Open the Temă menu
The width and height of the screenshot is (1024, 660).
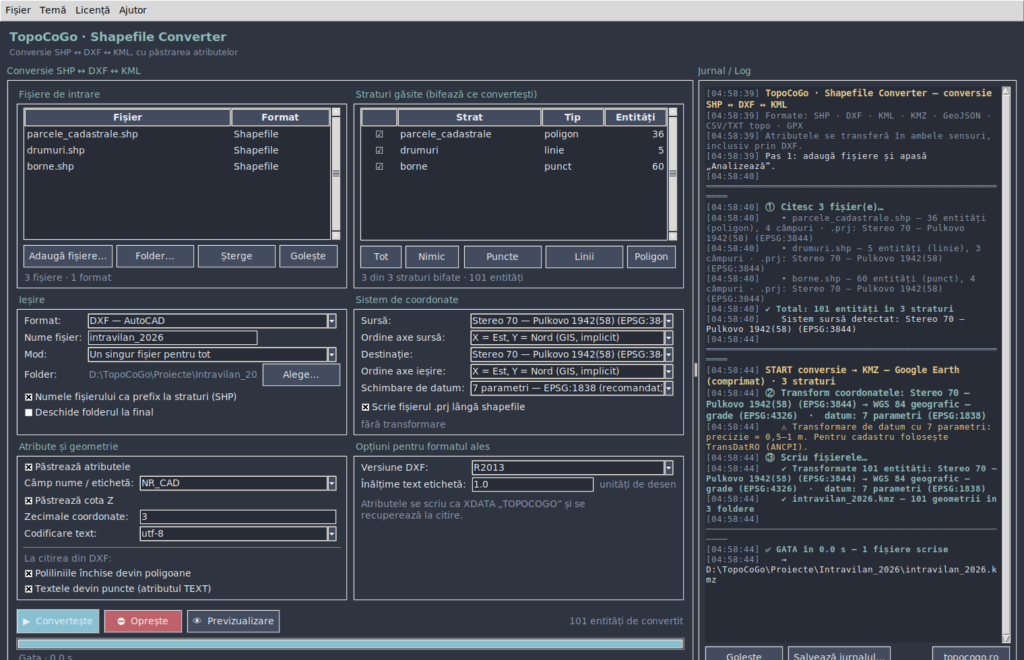[x=52, y=10]
